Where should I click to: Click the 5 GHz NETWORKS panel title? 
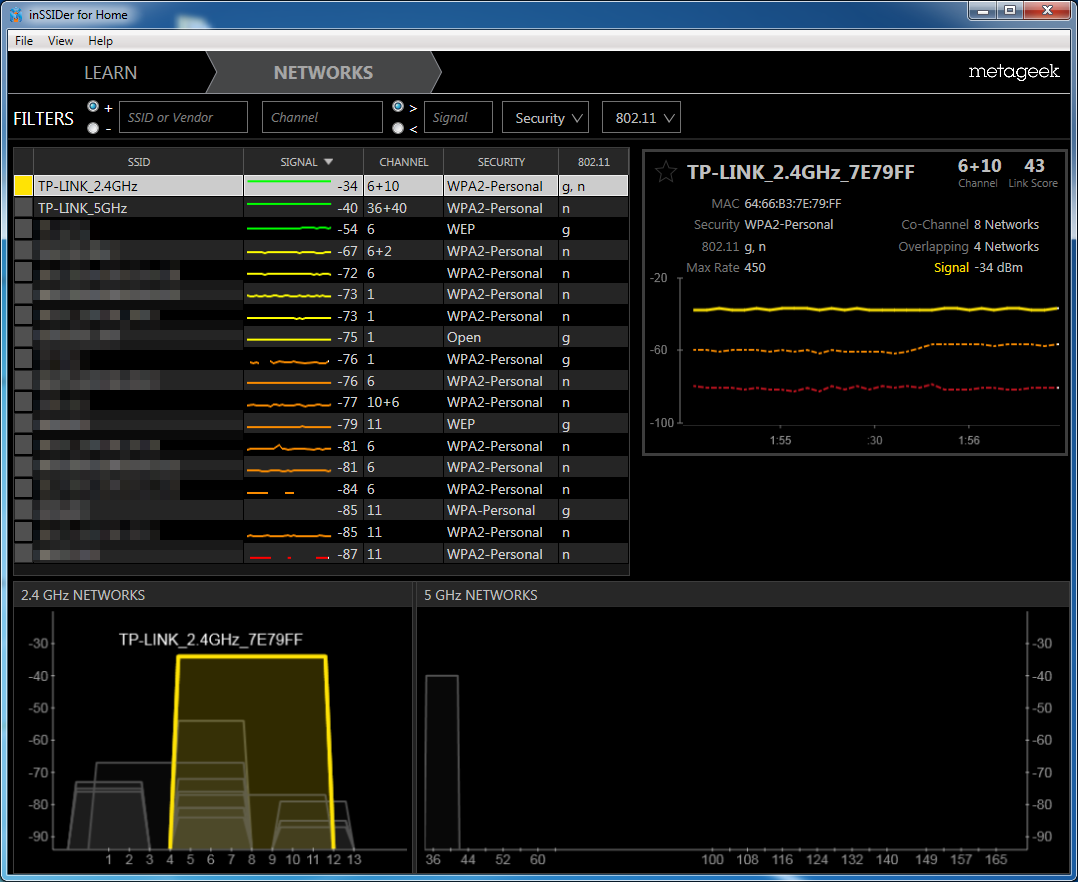(x=481, y=595)
